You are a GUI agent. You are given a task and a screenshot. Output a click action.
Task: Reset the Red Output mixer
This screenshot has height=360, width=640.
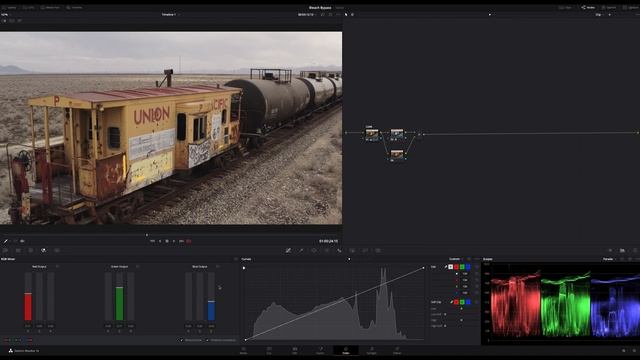[57, 267]
